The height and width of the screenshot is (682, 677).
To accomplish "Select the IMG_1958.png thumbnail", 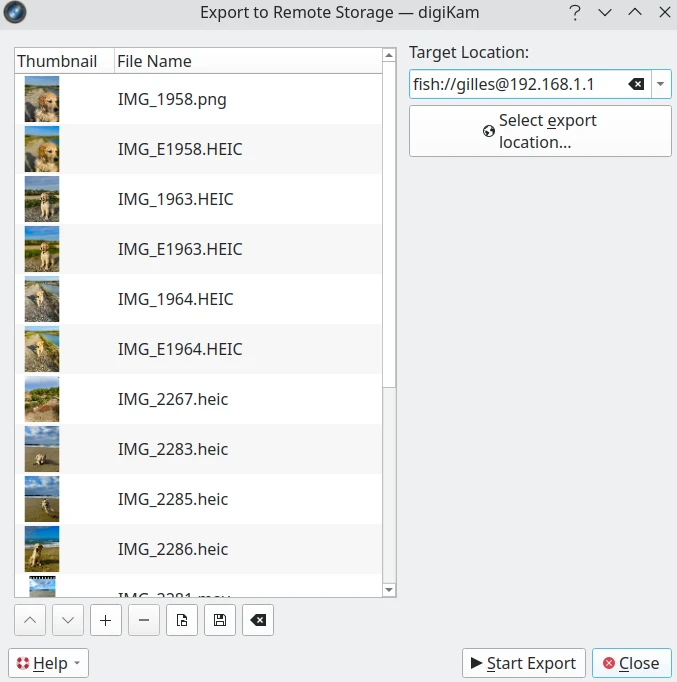I will coord(42,99).
